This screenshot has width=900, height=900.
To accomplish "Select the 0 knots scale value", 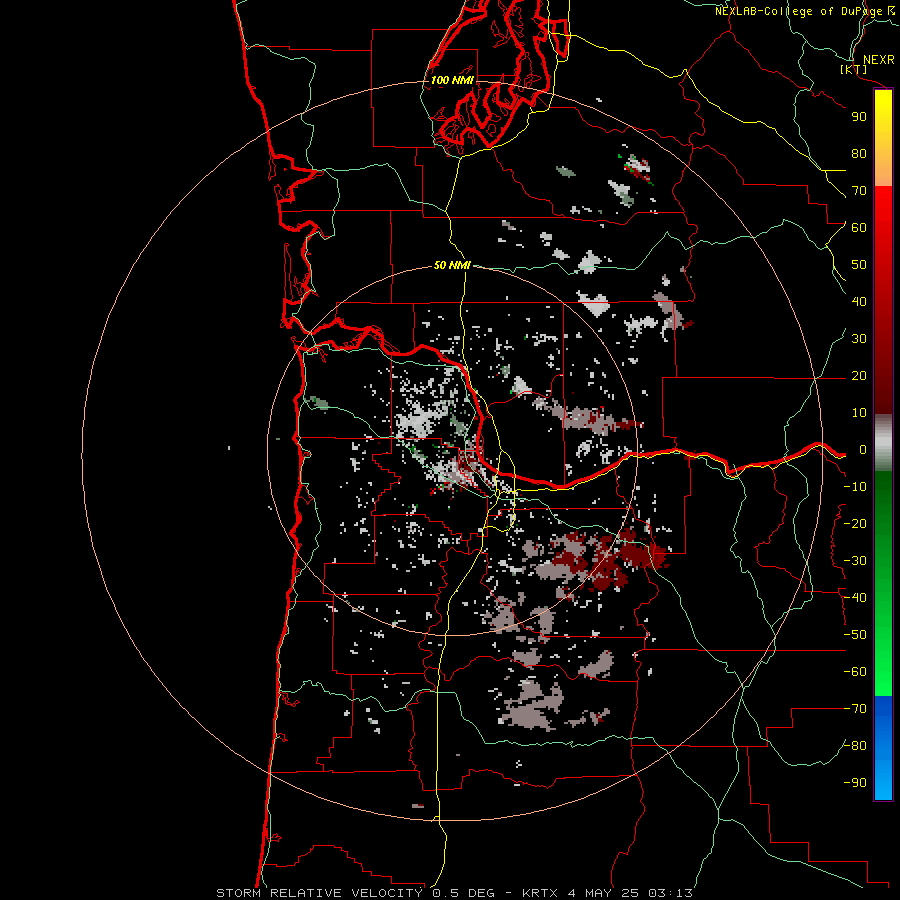I will (x=863, y=450).
